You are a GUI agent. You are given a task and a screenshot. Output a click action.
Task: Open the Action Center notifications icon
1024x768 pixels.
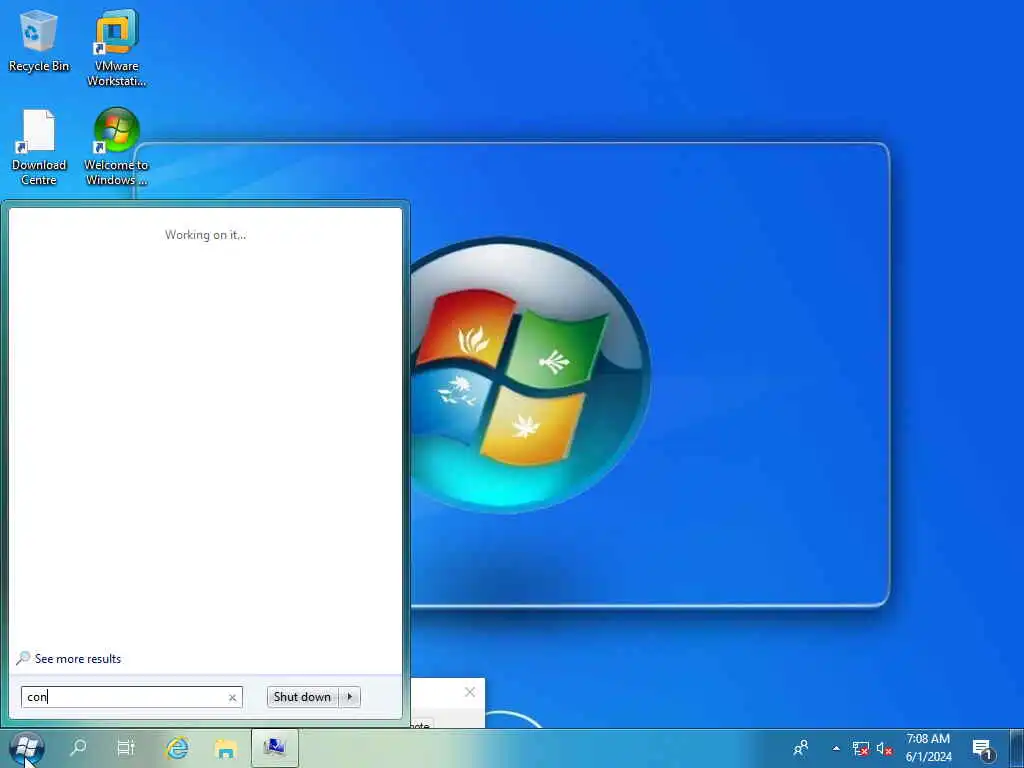(x=982, y=749)
